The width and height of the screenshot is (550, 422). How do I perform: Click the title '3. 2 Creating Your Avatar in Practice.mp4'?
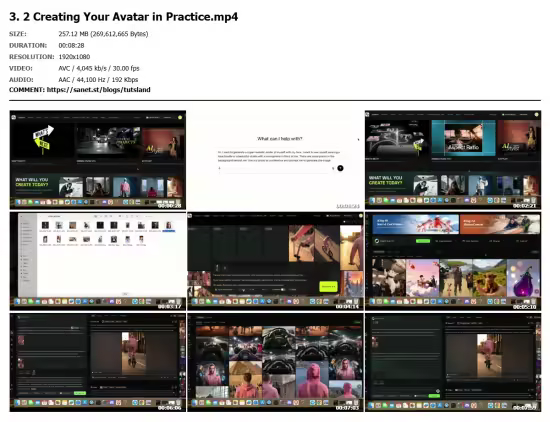123,17
